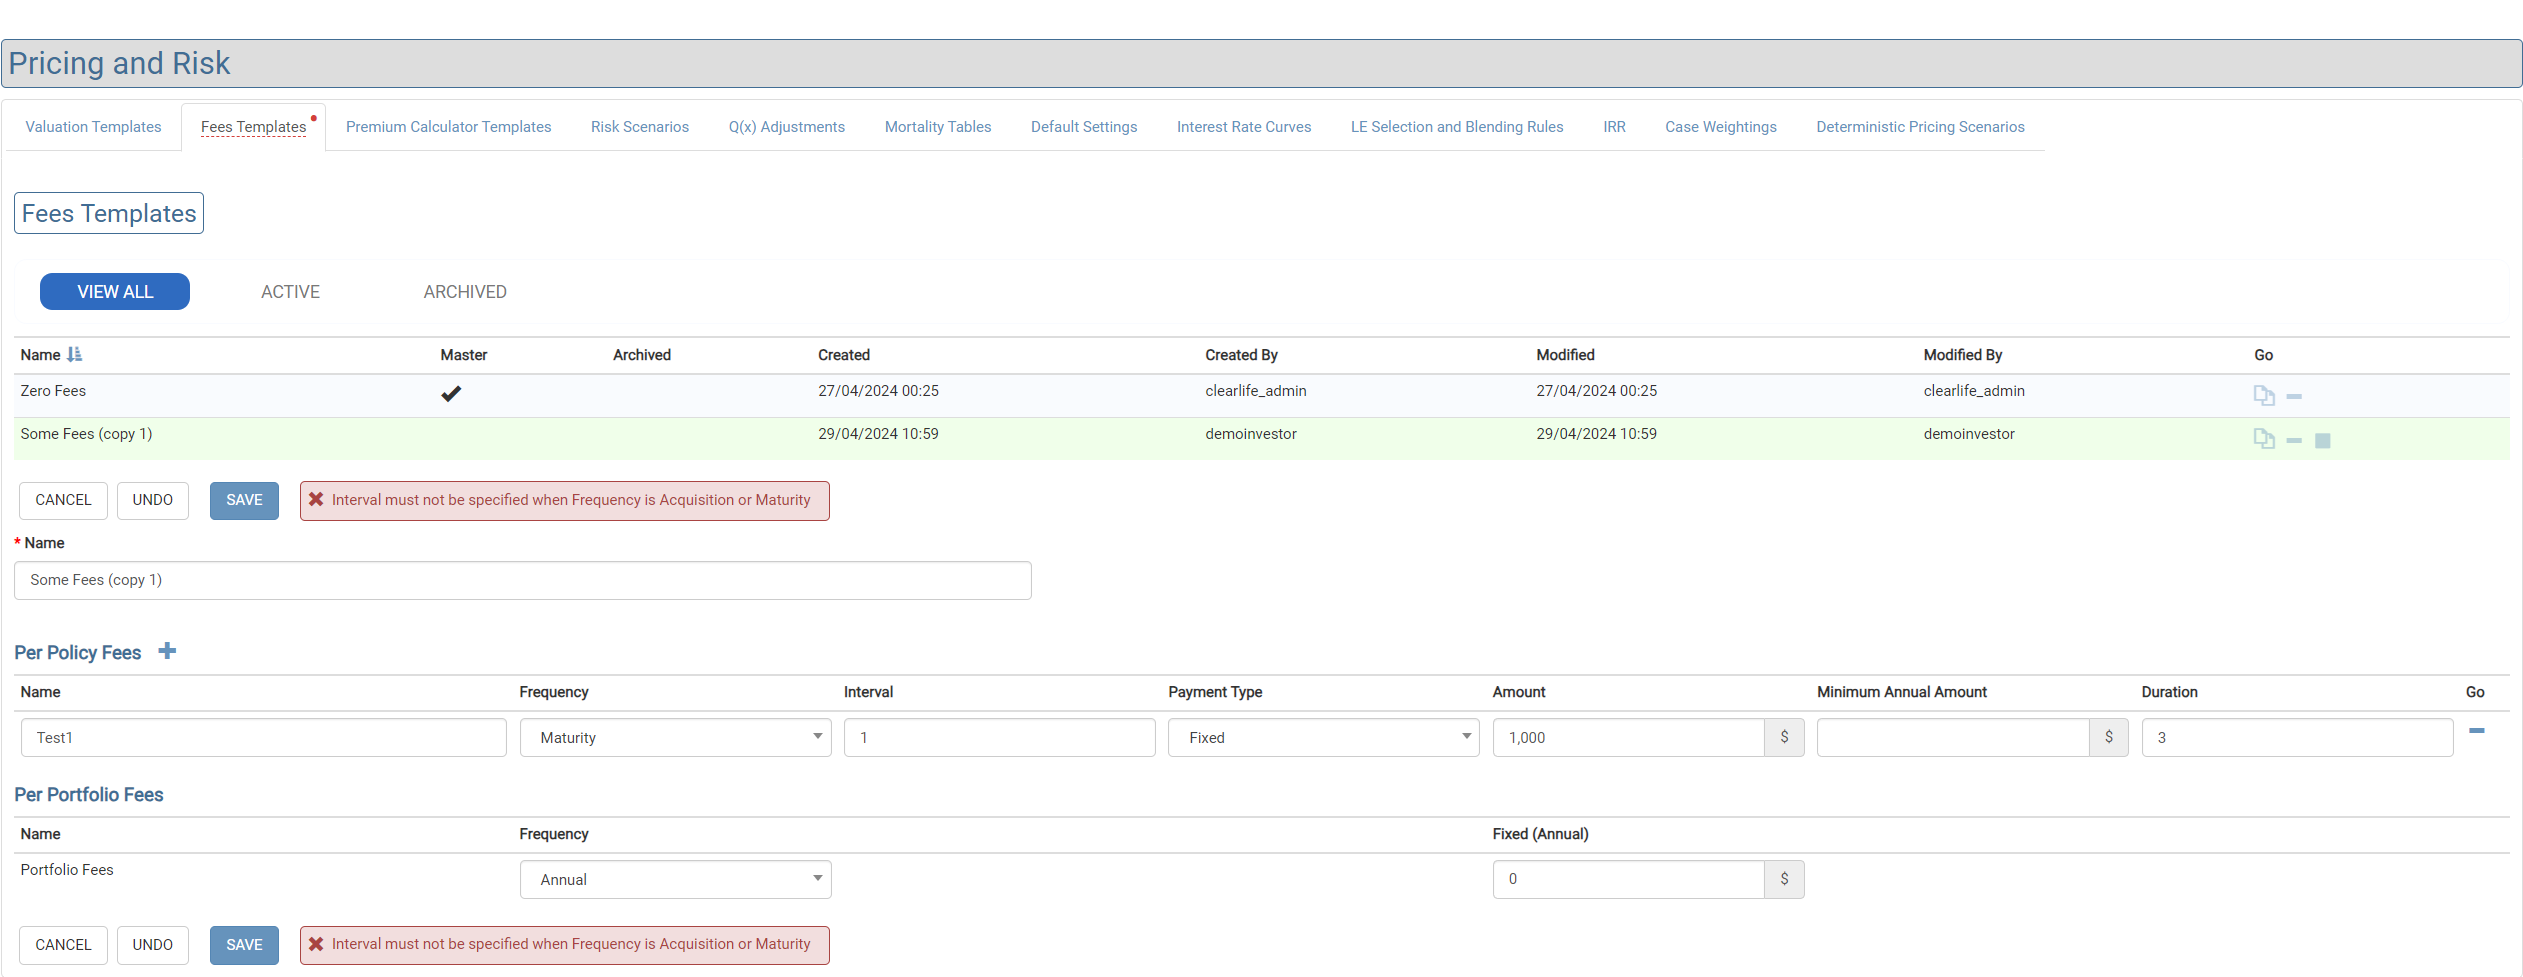Click the top SAVE button
Viewport: 2523px width, 977px height.
click(x=244, y=500)
